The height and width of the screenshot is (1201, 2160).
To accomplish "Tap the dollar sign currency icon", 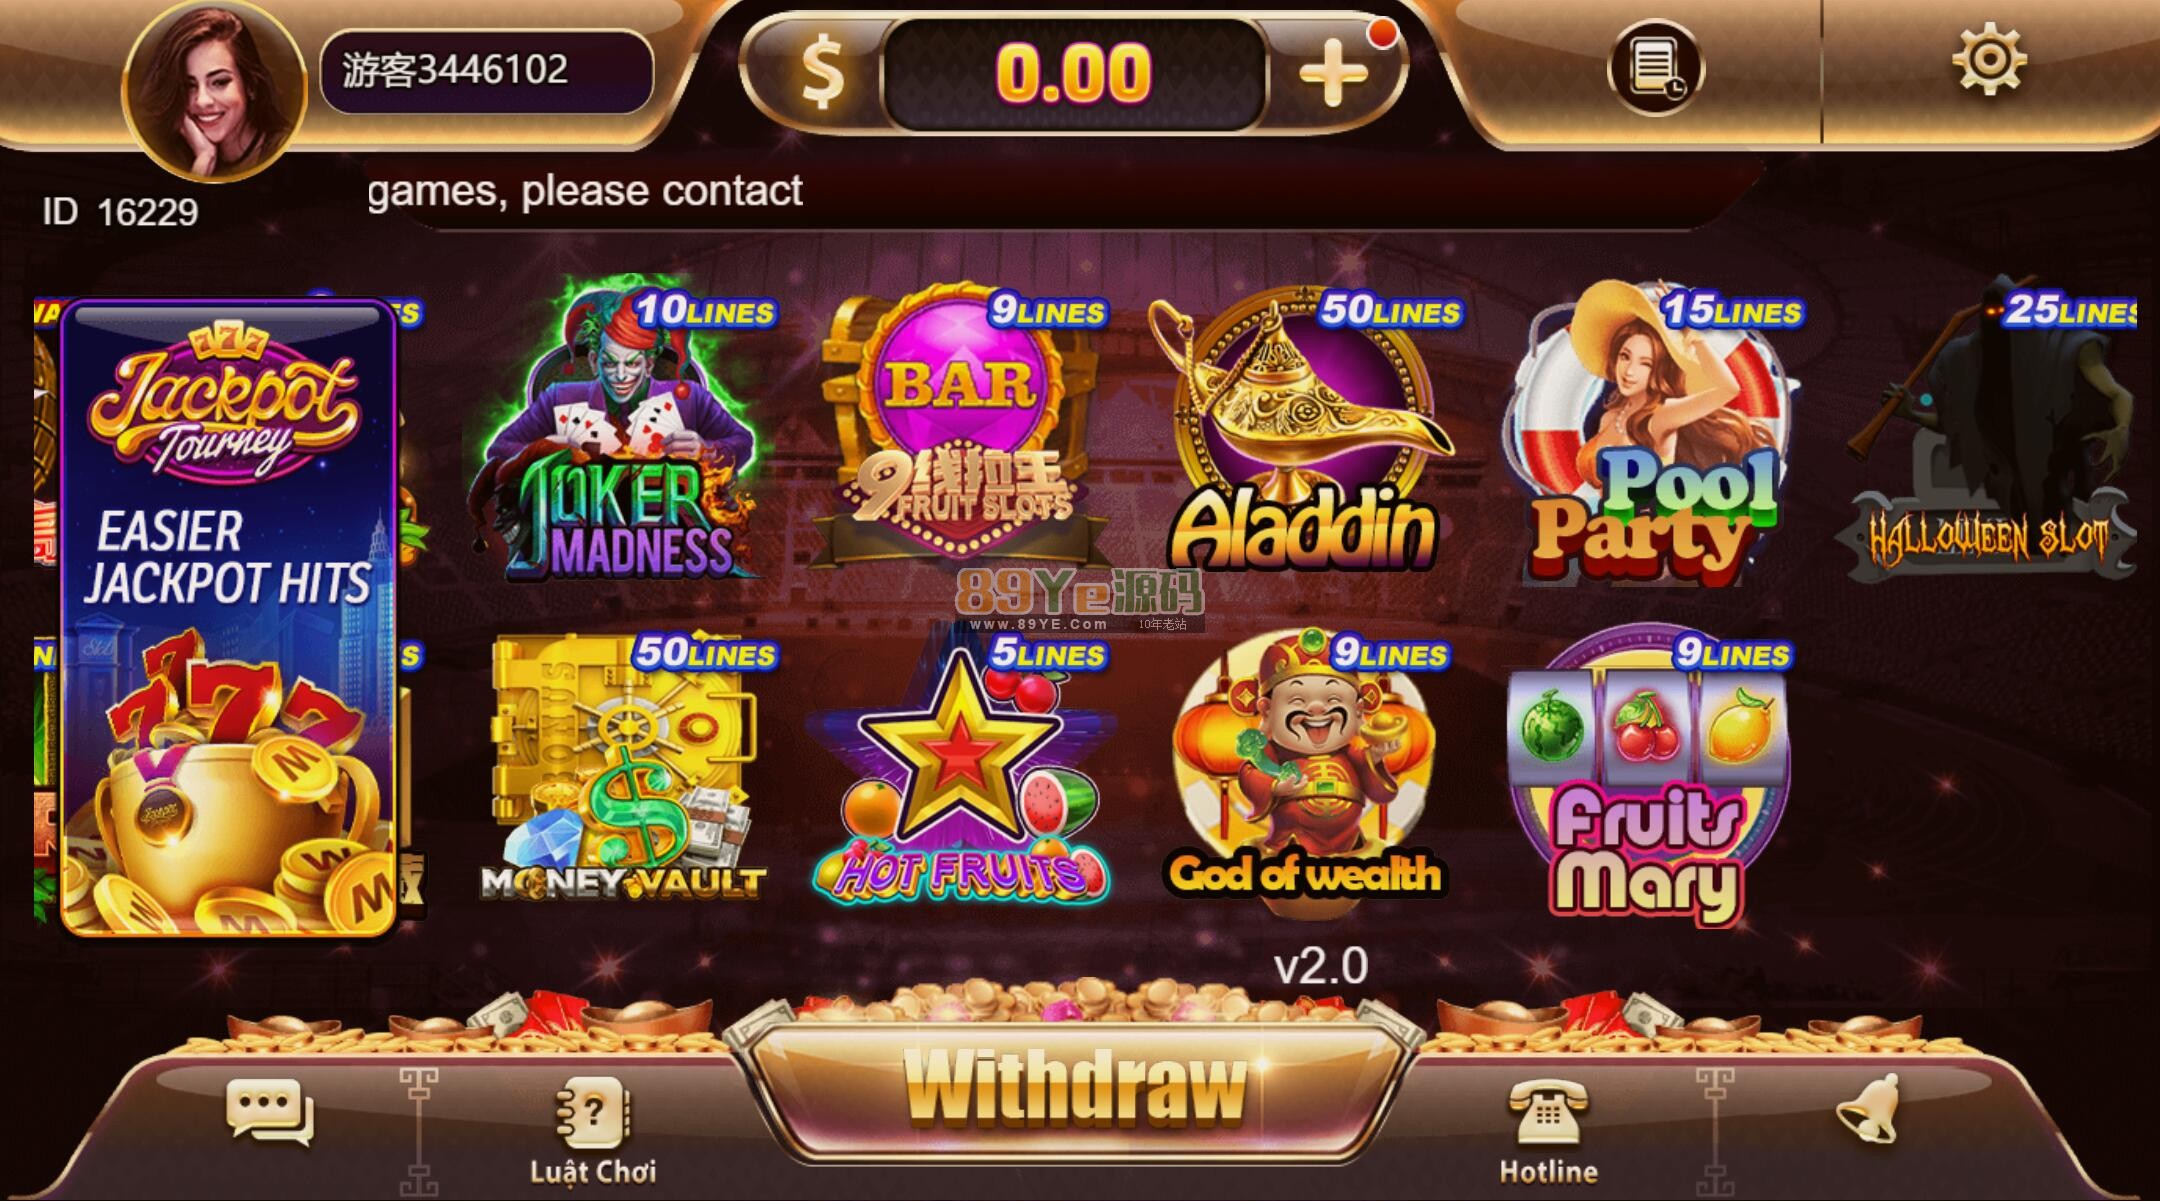I will click(x=823, y=72).
